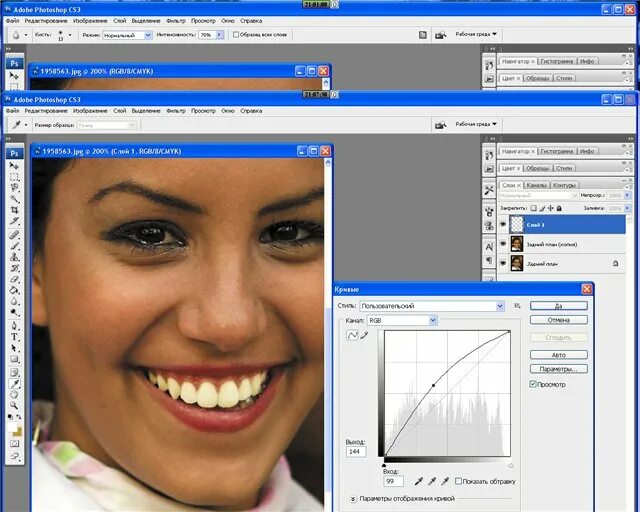The image size is (640, 512).
Task: Open Рабочая среда dropdown in back window
Action: pyautogui.click(x=476, y=34)
